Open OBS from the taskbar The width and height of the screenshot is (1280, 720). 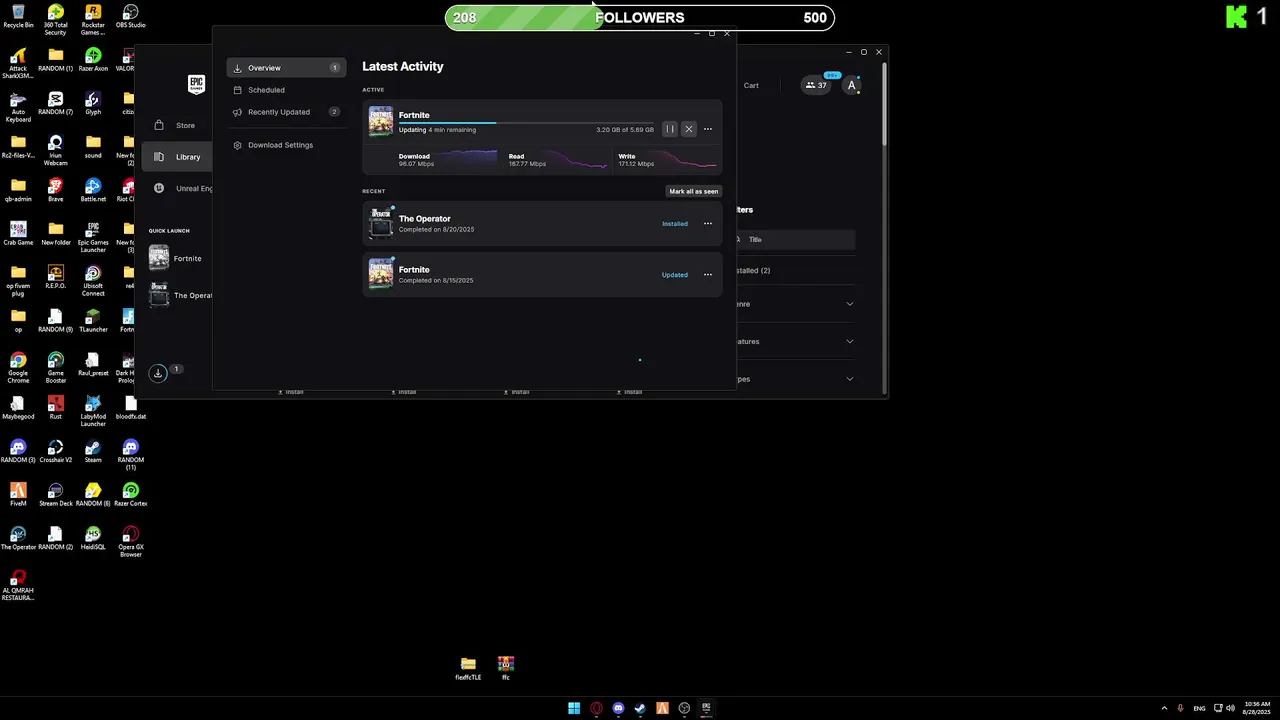(x=684, y=708)
